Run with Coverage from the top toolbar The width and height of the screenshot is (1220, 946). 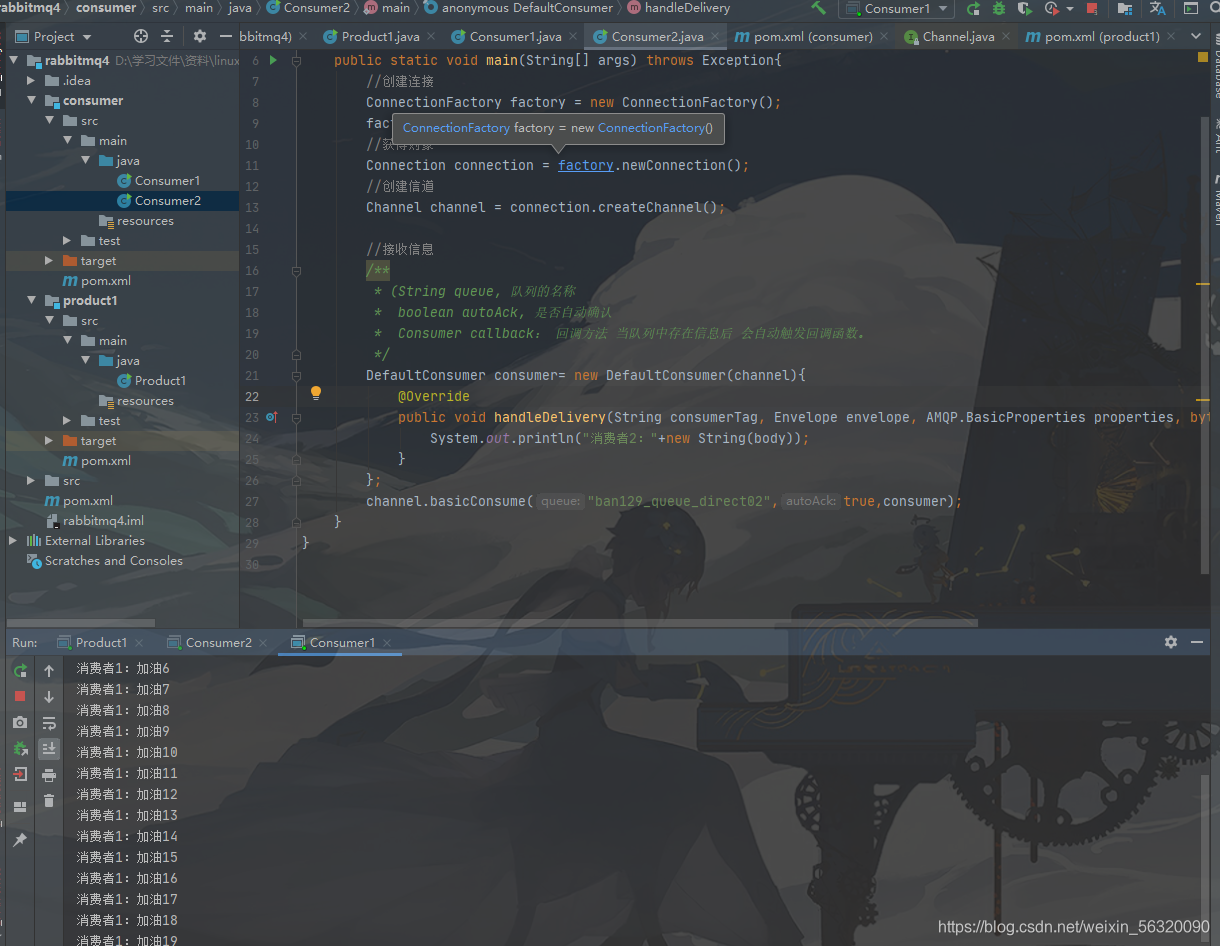1024,8
